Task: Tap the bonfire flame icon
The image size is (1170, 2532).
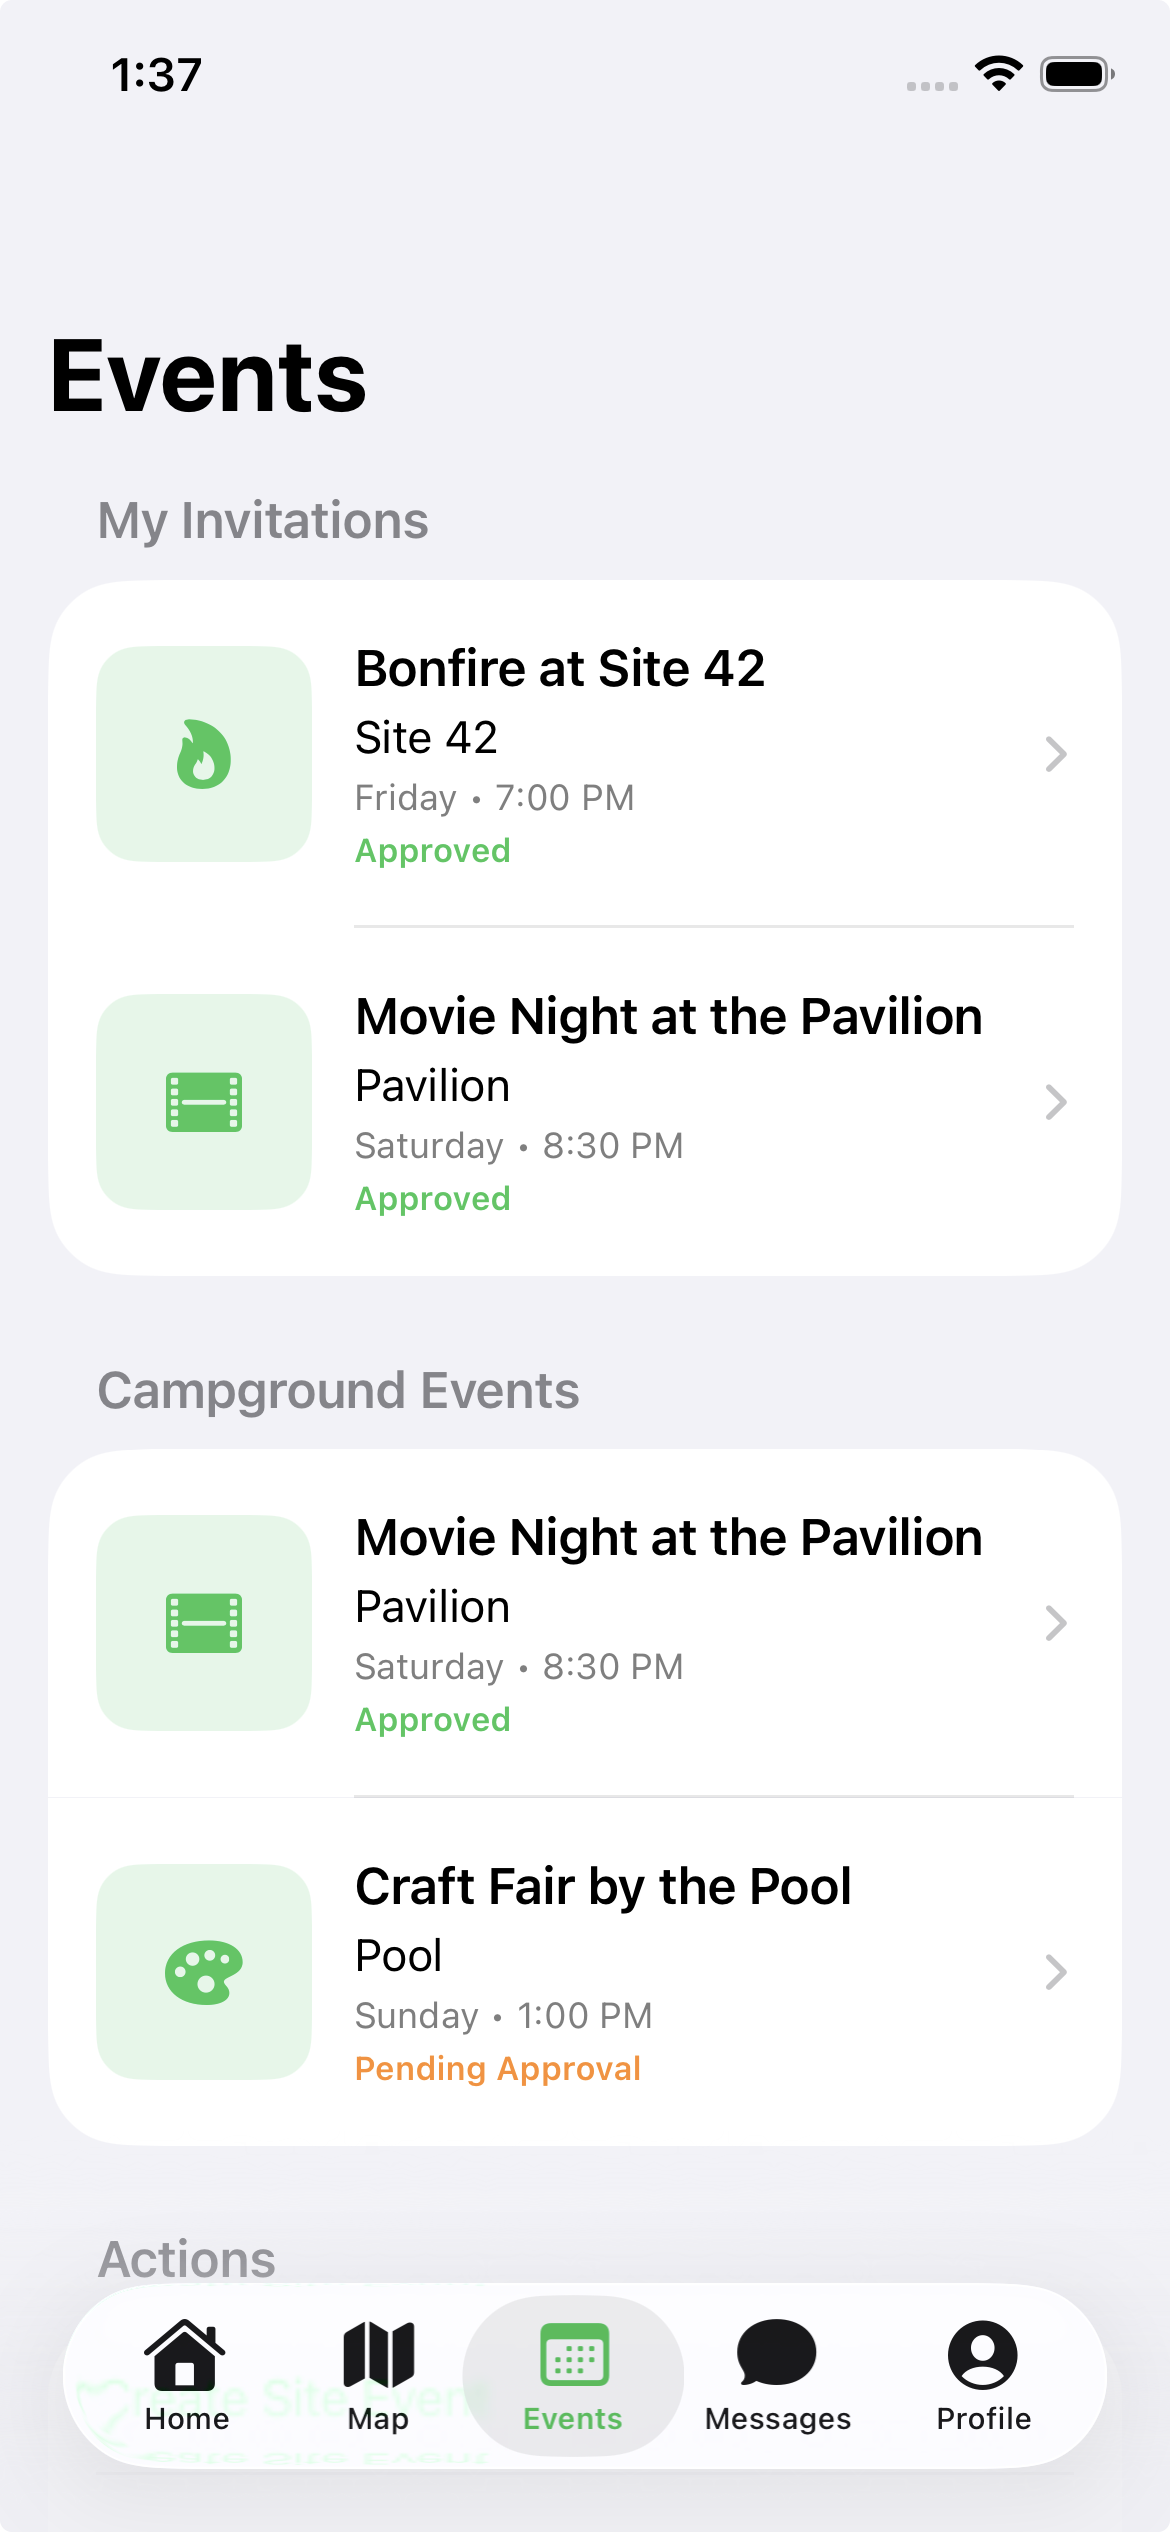Action: click(x=204, y=754)
